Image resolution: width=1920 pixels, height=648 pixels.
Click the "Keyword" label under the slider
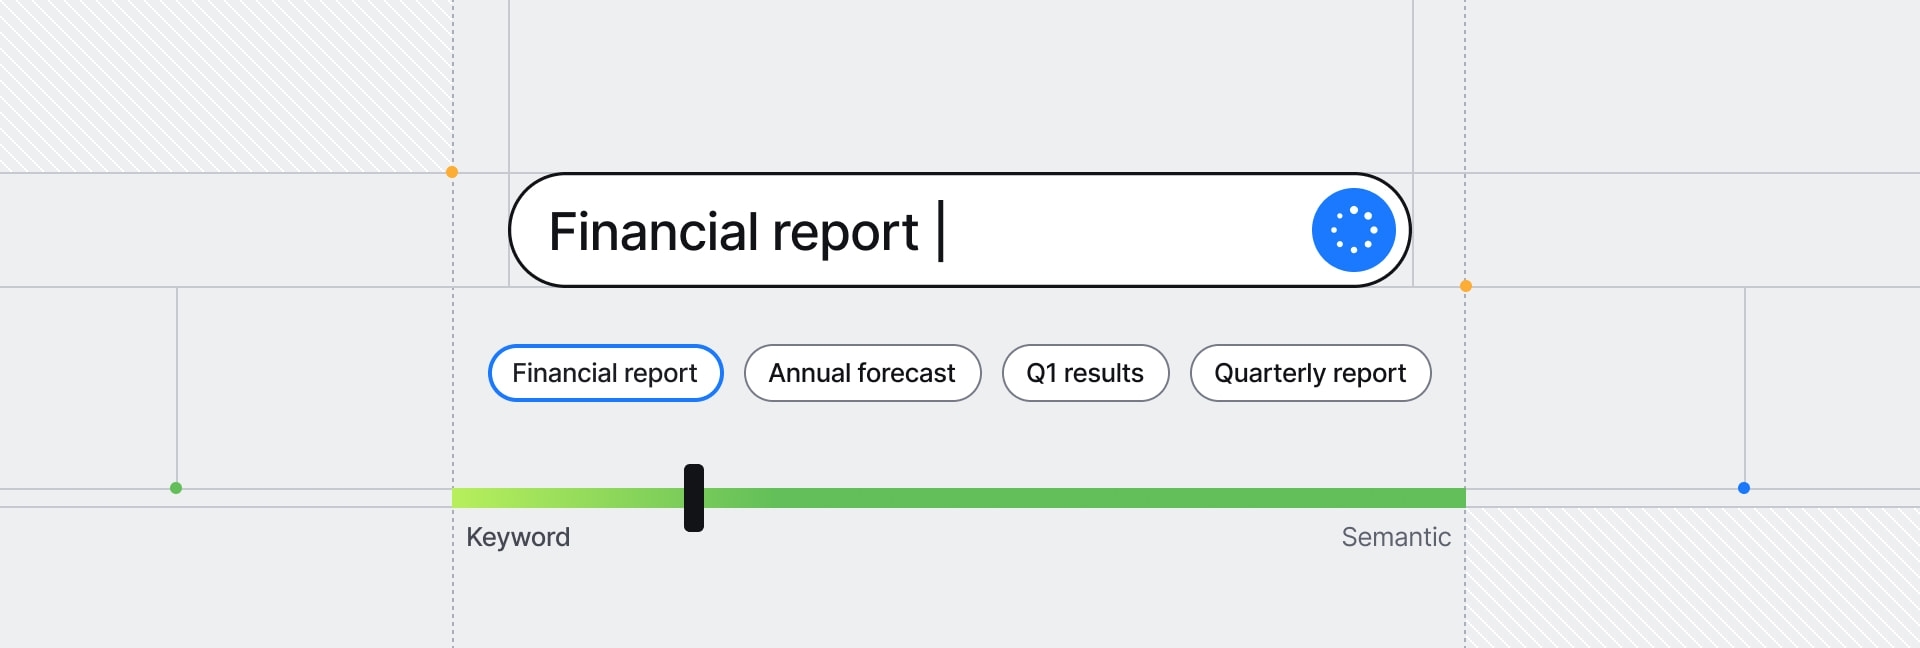click(518, 537)
